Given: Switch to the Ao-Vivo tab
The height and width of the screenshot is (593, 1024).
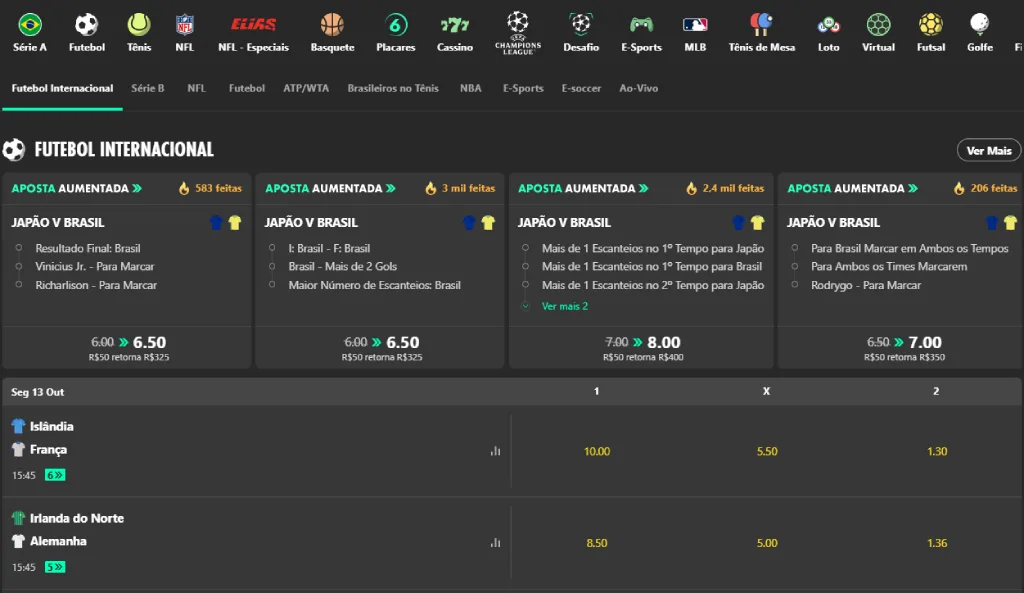Looking at the screenshot, I should point(638,88).
